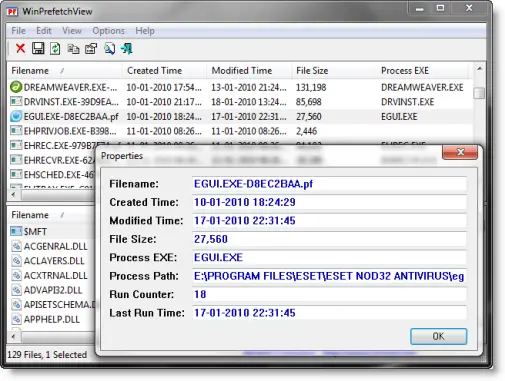
Task: Click the Process EXE field in Properties
Action: click(329, 257)
